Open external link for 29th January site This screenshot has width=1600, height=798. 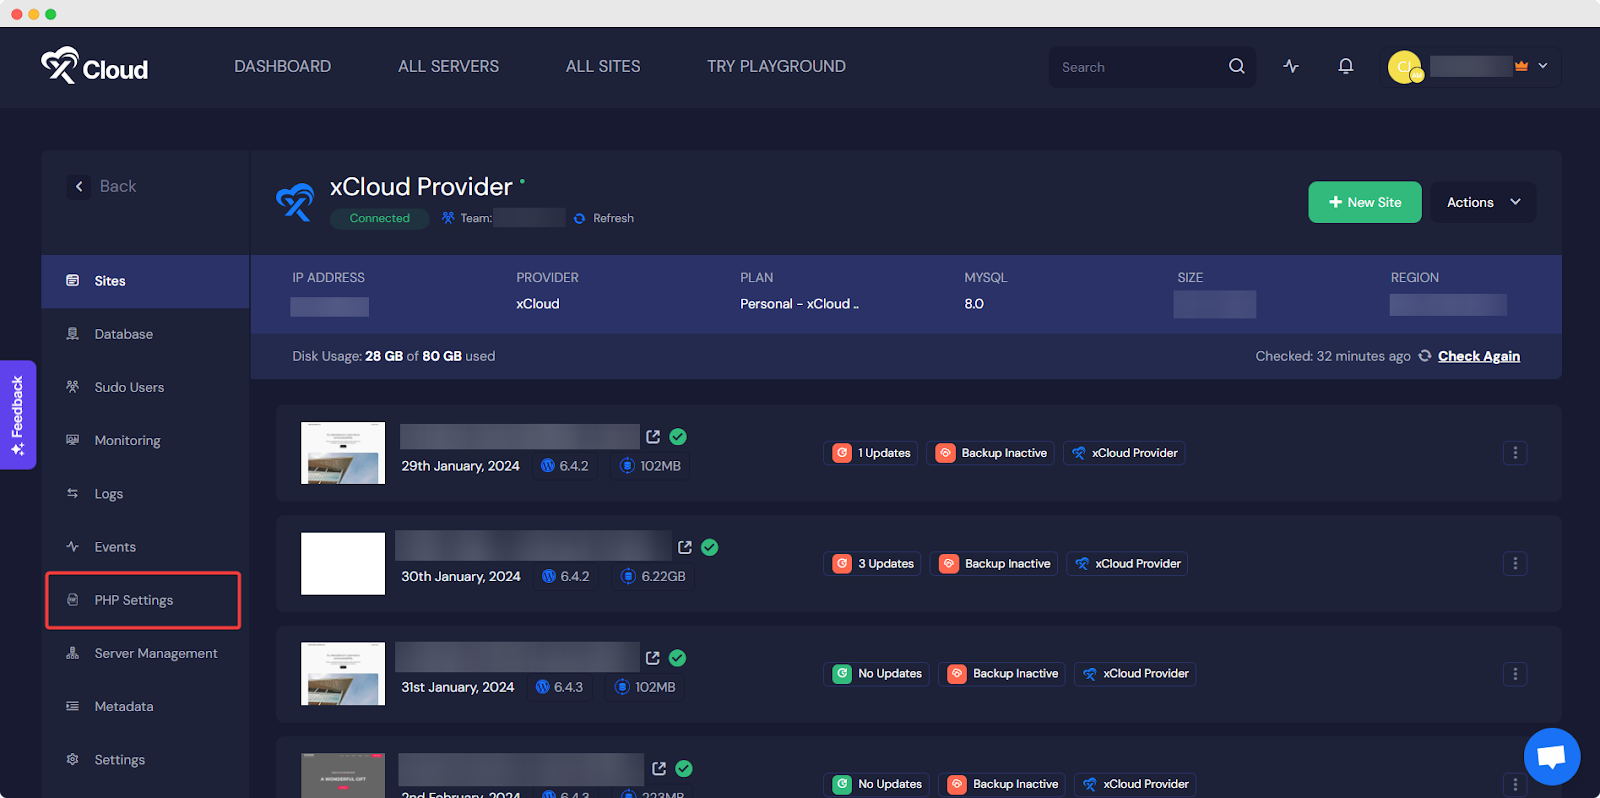(x=653, y=437)
